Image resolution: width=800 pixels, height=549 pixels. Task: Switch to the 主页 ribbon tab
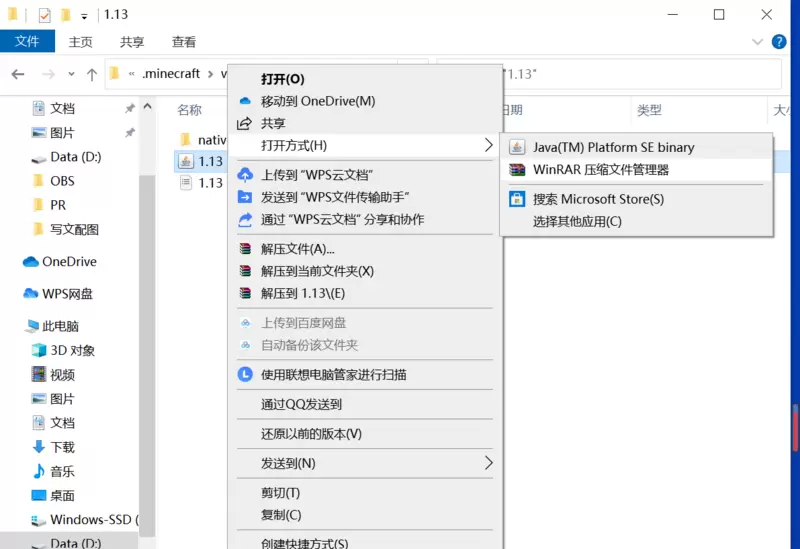81,42
